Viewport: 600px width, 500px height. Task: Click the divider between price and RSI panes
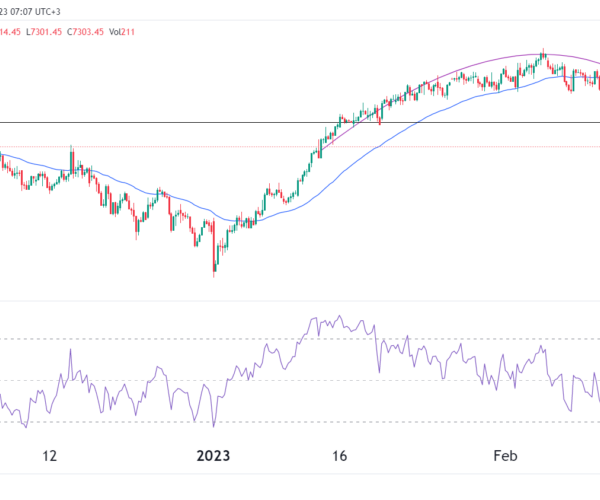(300, 301)
